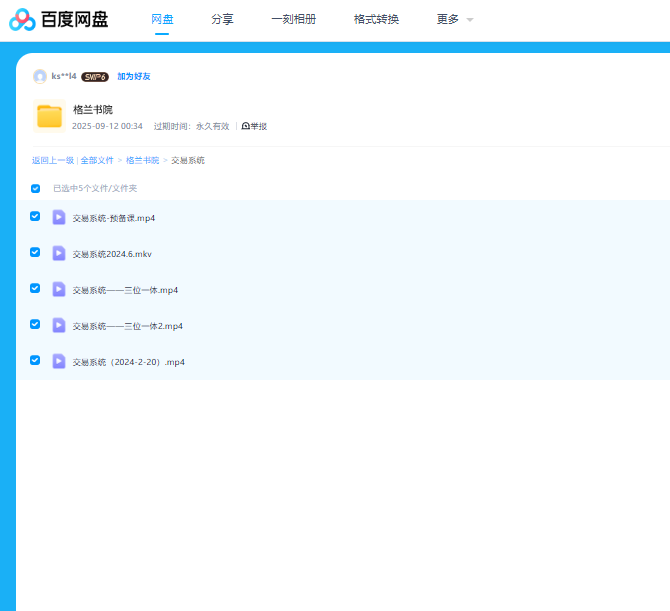This screenshot has height=611, width=670.
Task: Report the share via 举报 button
Action: 255,126
